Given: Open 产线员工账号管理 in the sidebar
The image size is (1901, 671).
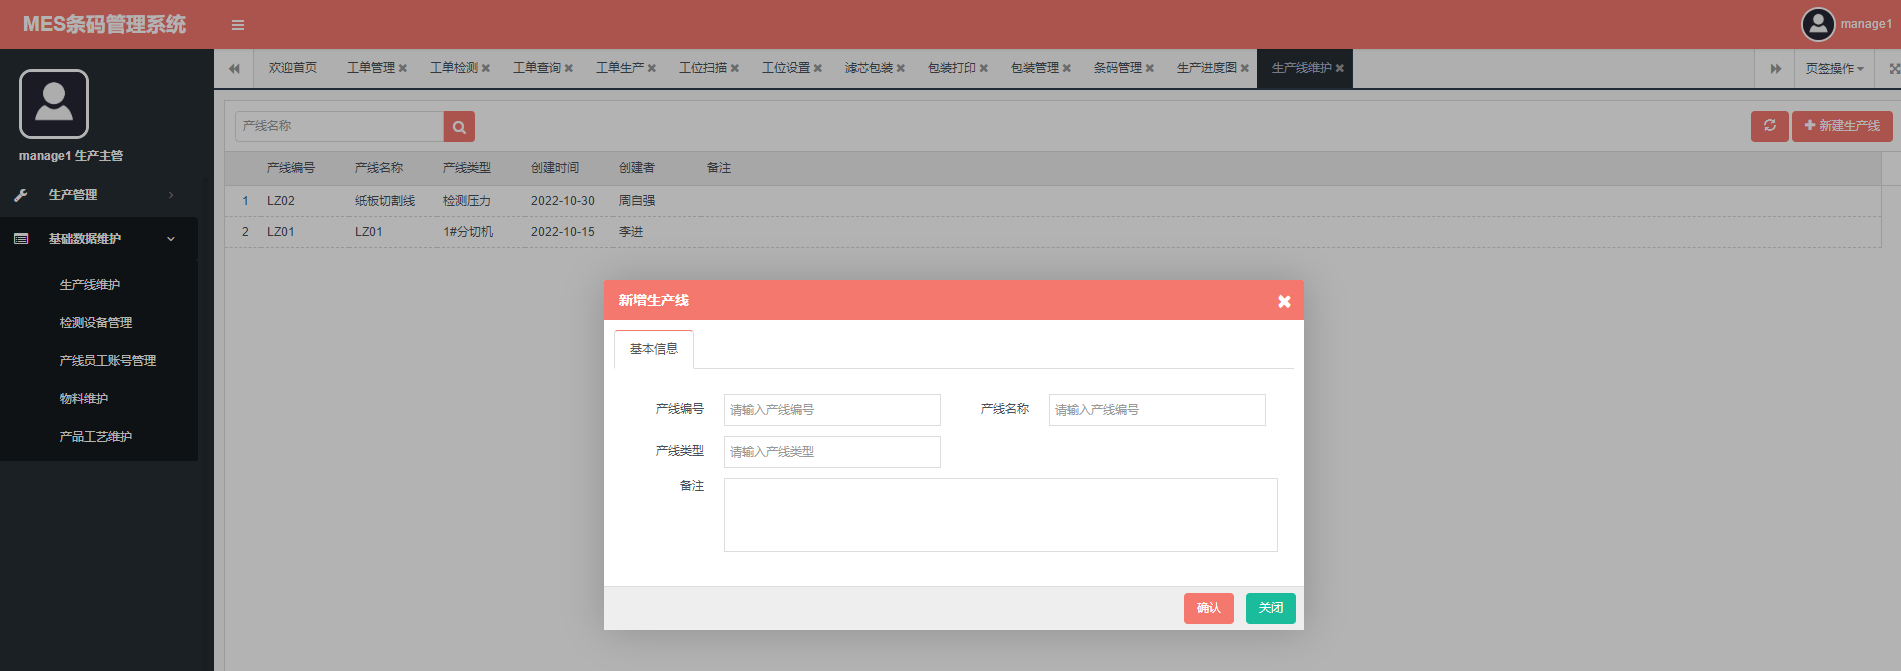Looking at the screenshot, I should (x=108, y=361).
